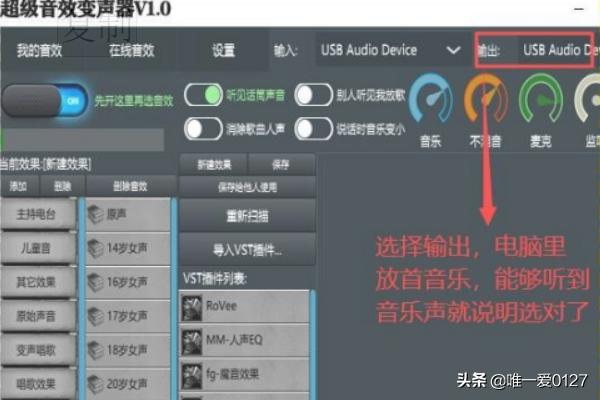
Task: Click the 14岁女声 preset icon
Action: (96, 248)
